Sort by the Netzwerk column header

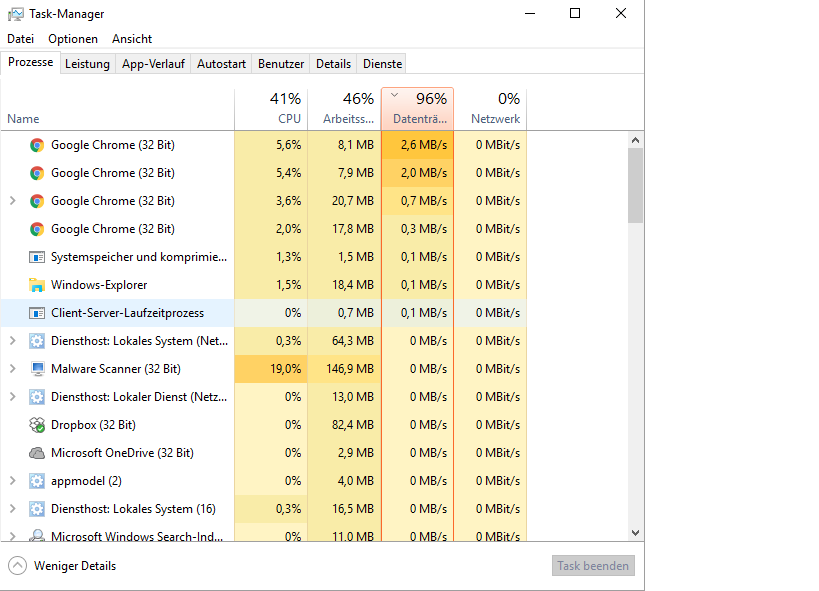click(x=490, y=109)
